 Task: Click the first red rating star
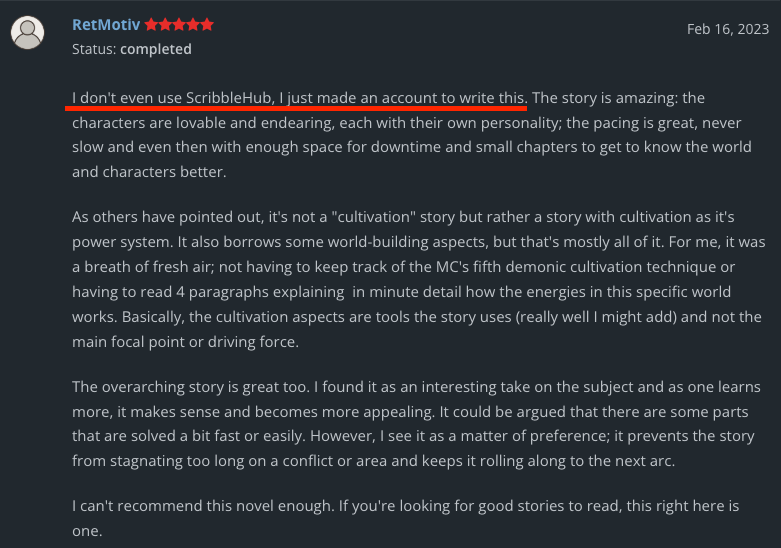tap(151, 25)
